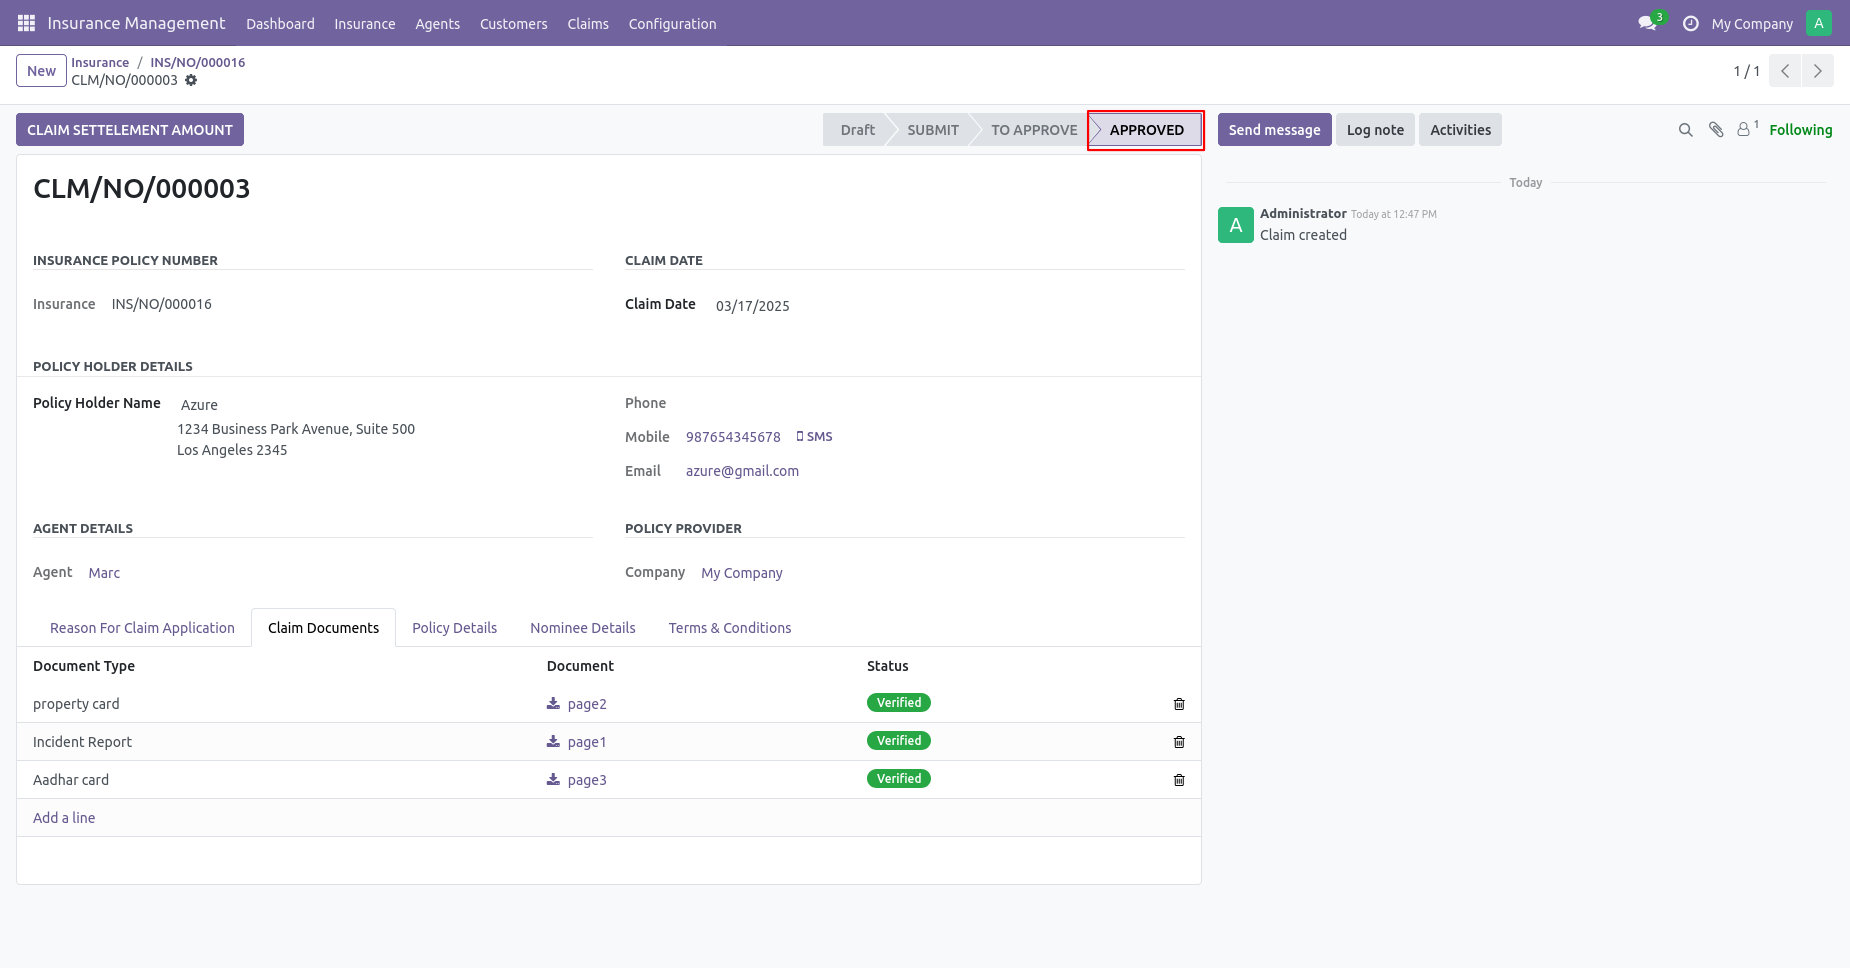Delete the property card document row
The width and height of the screenshot is (1850, 968).
click(1179, 704)
